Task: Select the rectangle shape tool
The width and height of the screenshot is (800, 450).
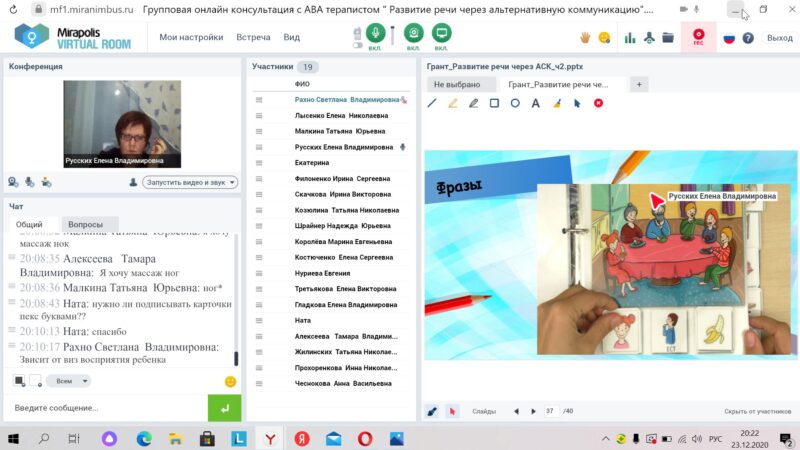Action: (x=494, y=104)
